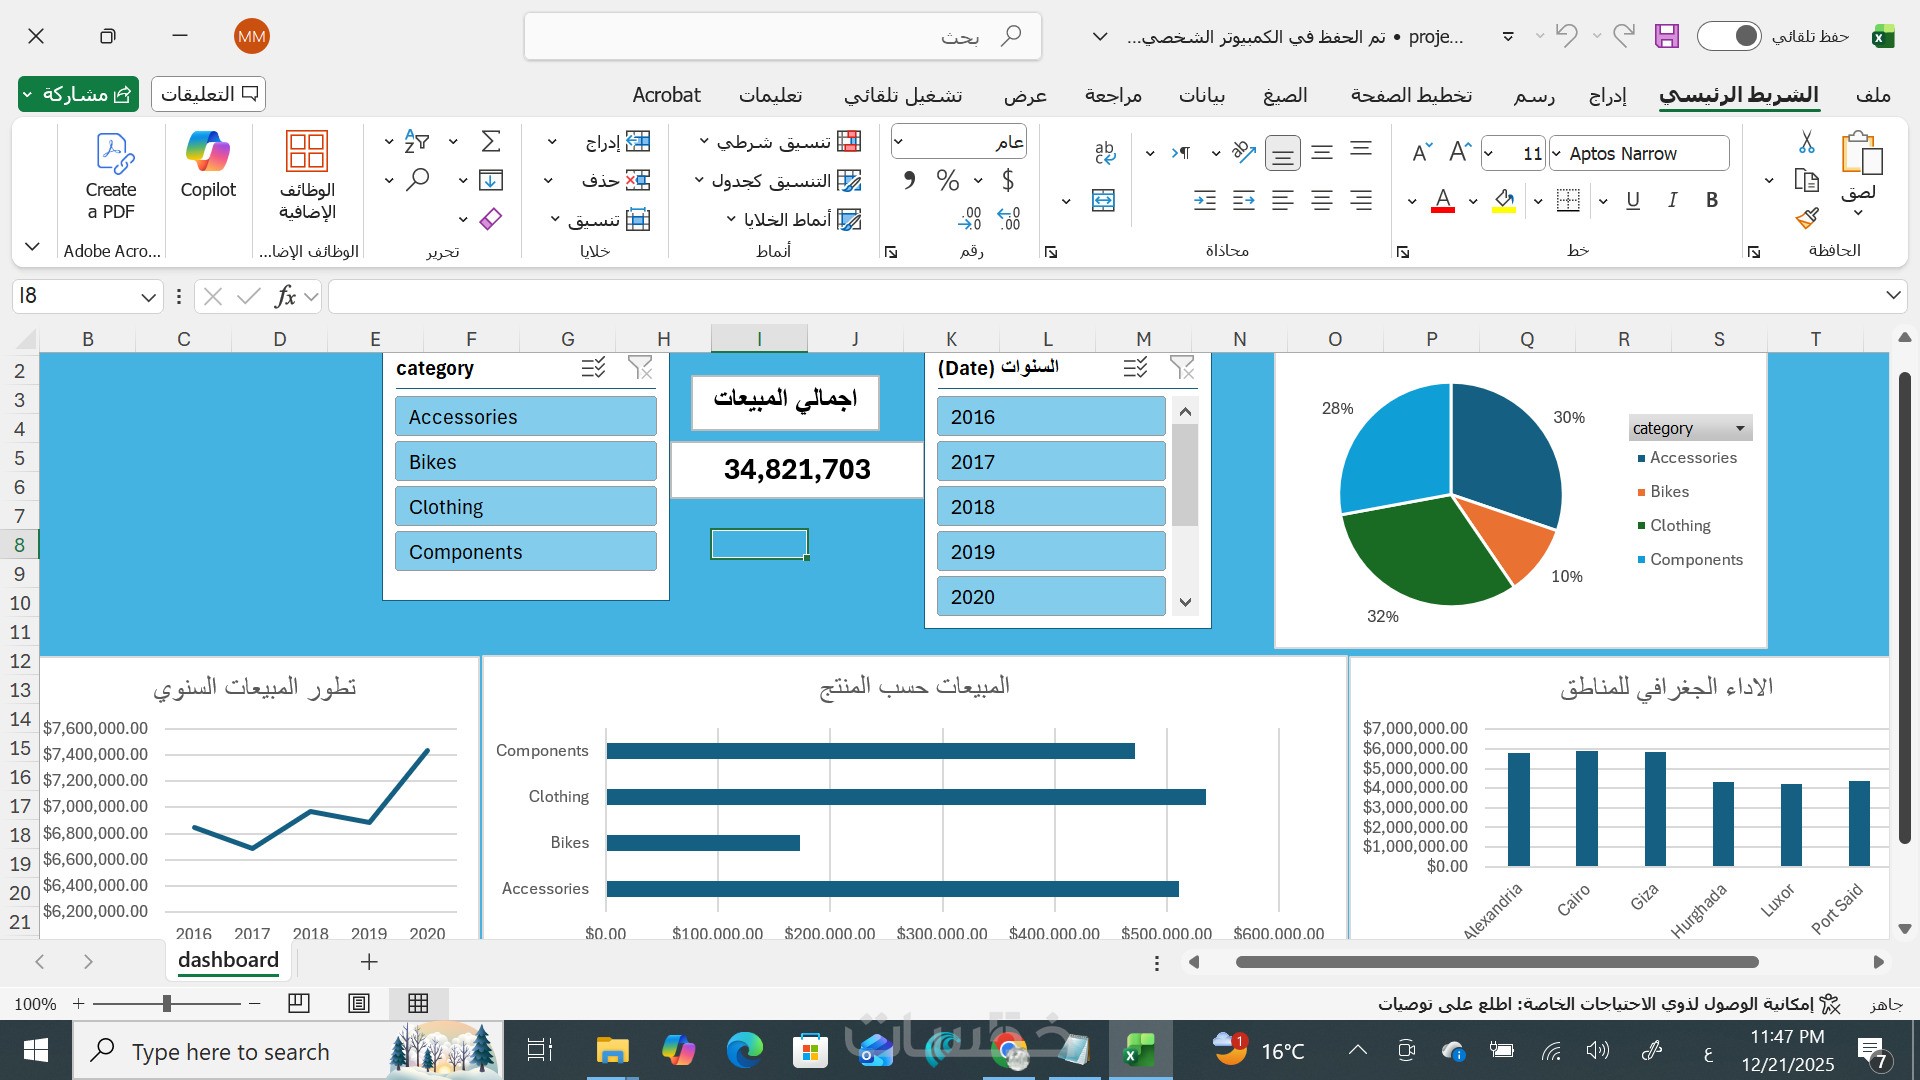Open the Aptos Narrow font dropdown
The image size is (1920, 1080).
tap(1556, 154)
